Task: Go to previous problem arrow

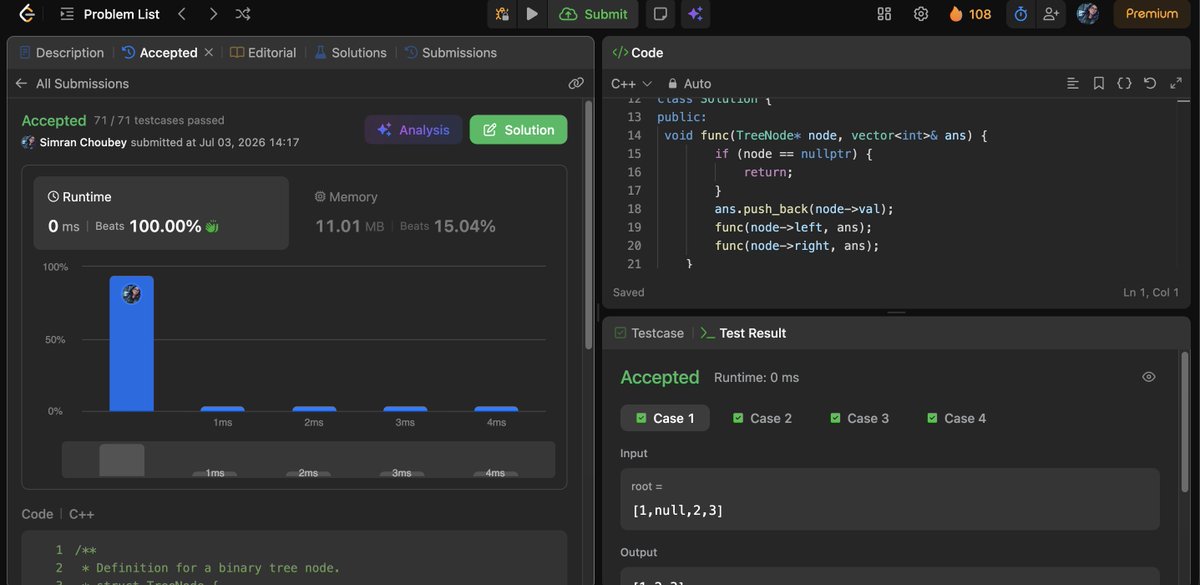Action: pos(181,14)
